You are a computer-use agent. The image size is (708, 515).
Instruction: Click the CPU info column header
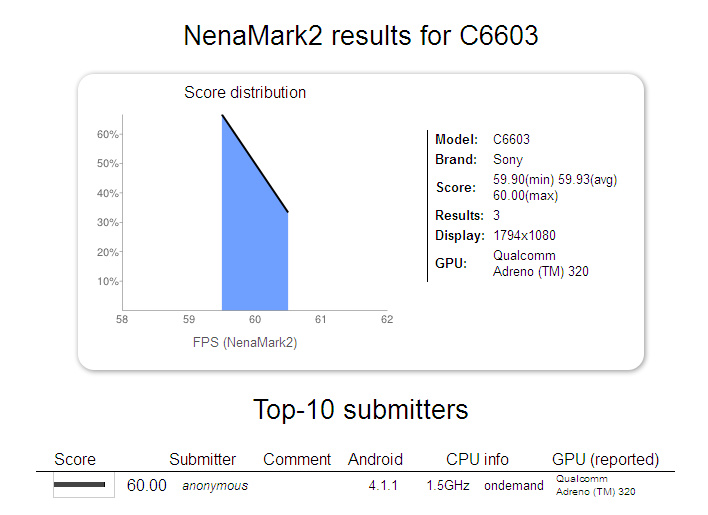point(477,459)
